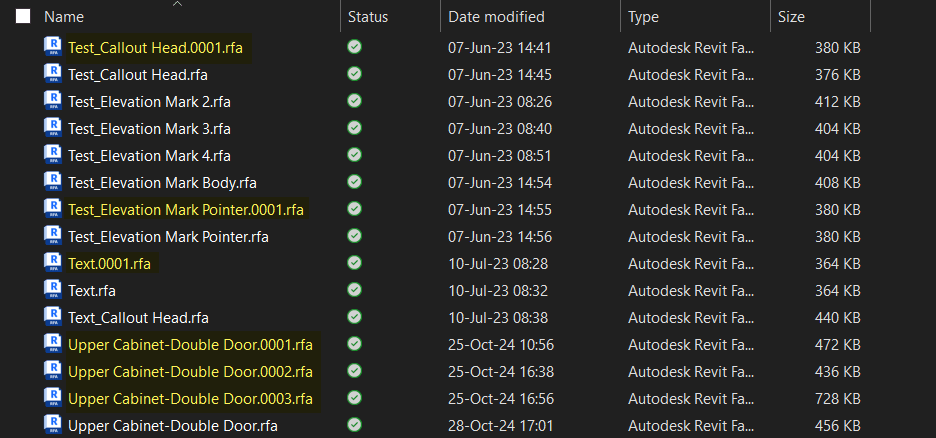Viewport: 936px width, 438px height.
Task: Click the Revit icon of Upper Cabinet-Double Door.0002.rfa
Action: click(x=53, y=371)
